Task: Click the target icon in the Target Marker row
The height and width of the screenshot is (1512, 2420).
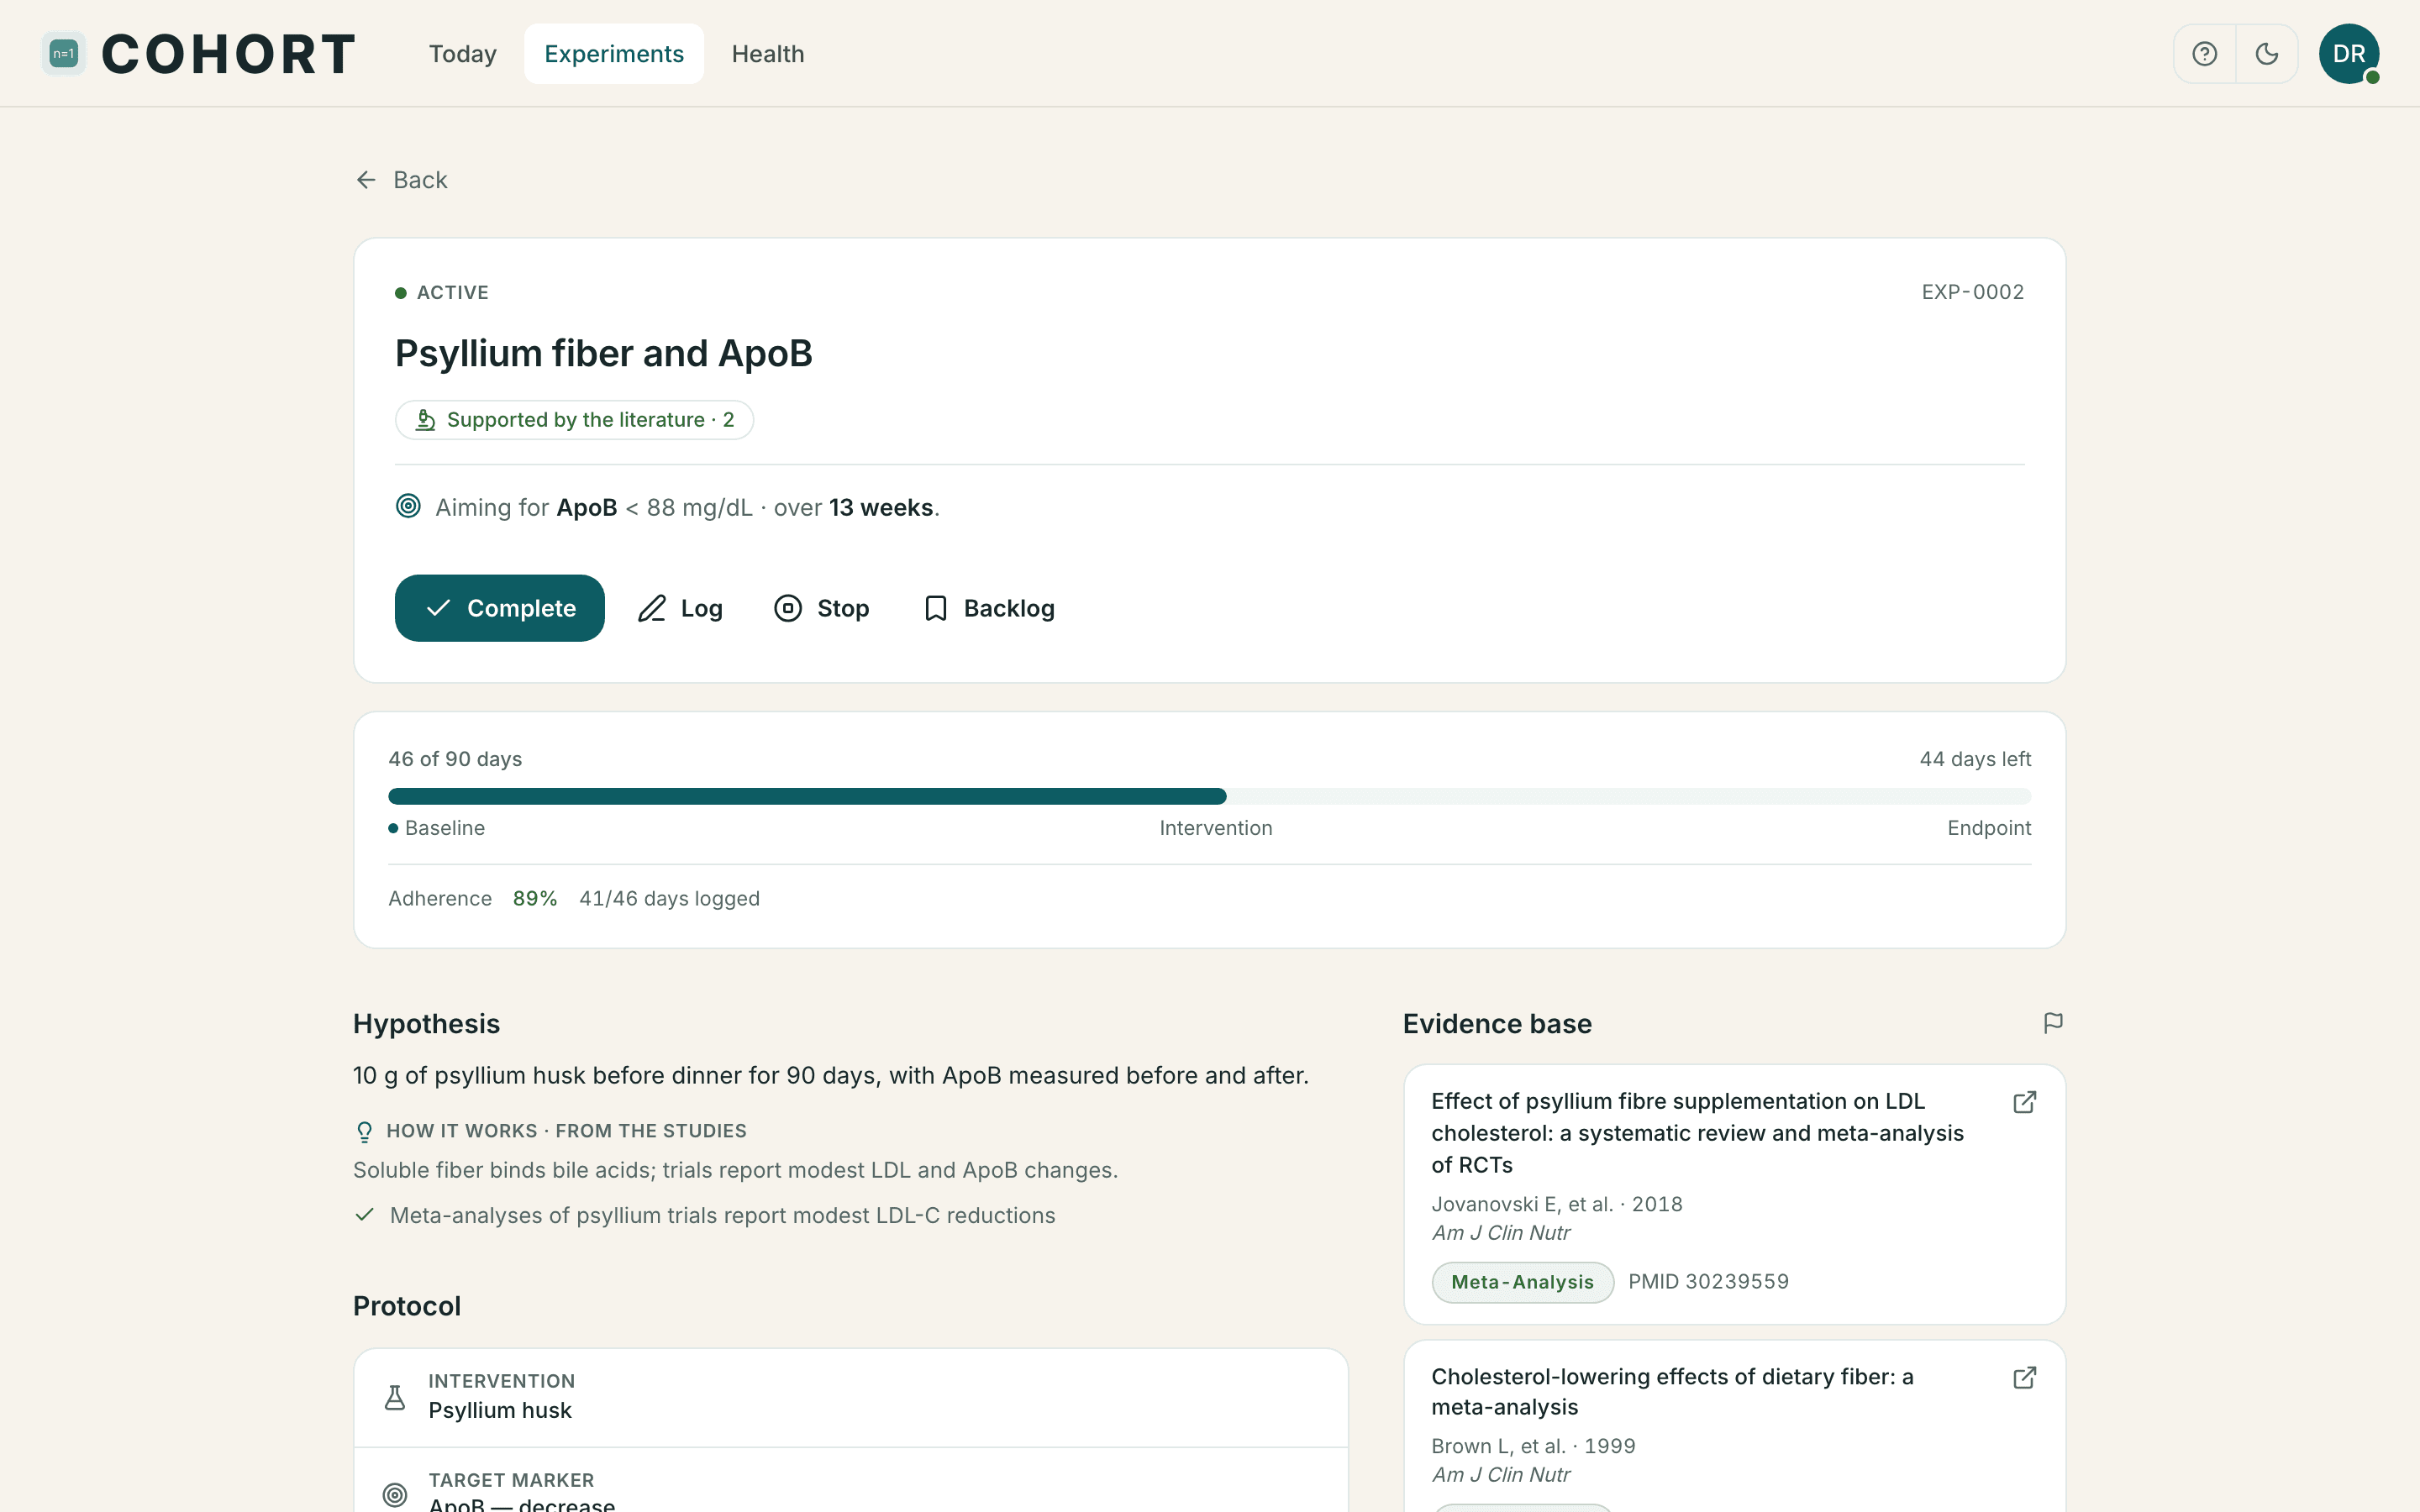Action: 395,1495
